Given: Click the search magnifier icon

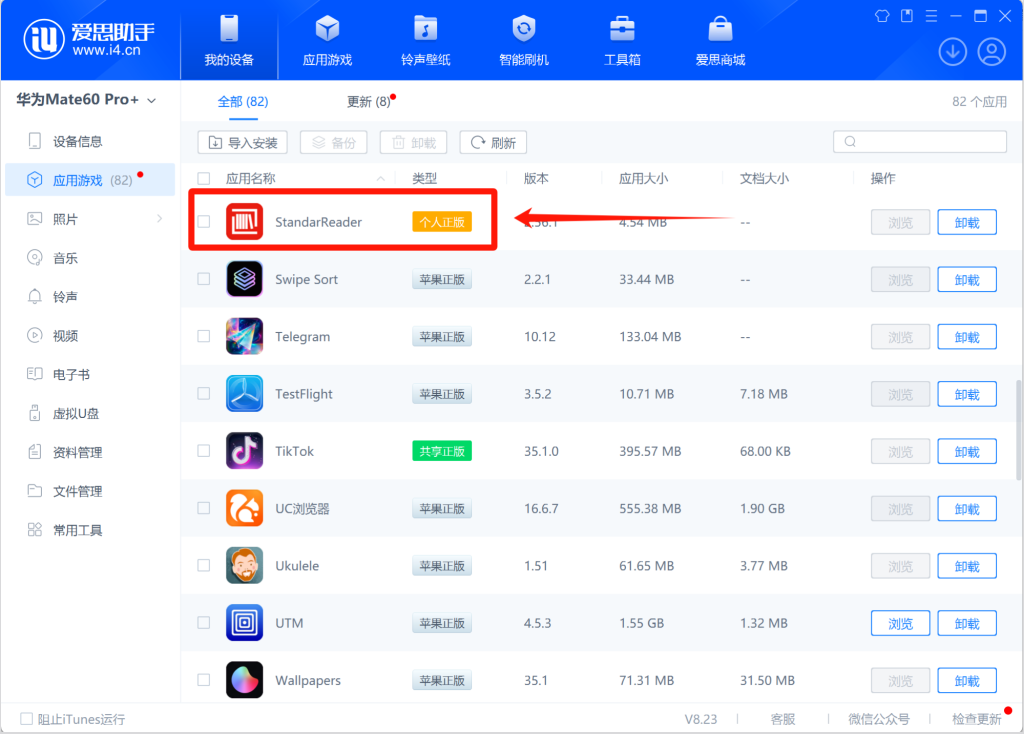Looking at the screenshot, I should pos(850,142).
